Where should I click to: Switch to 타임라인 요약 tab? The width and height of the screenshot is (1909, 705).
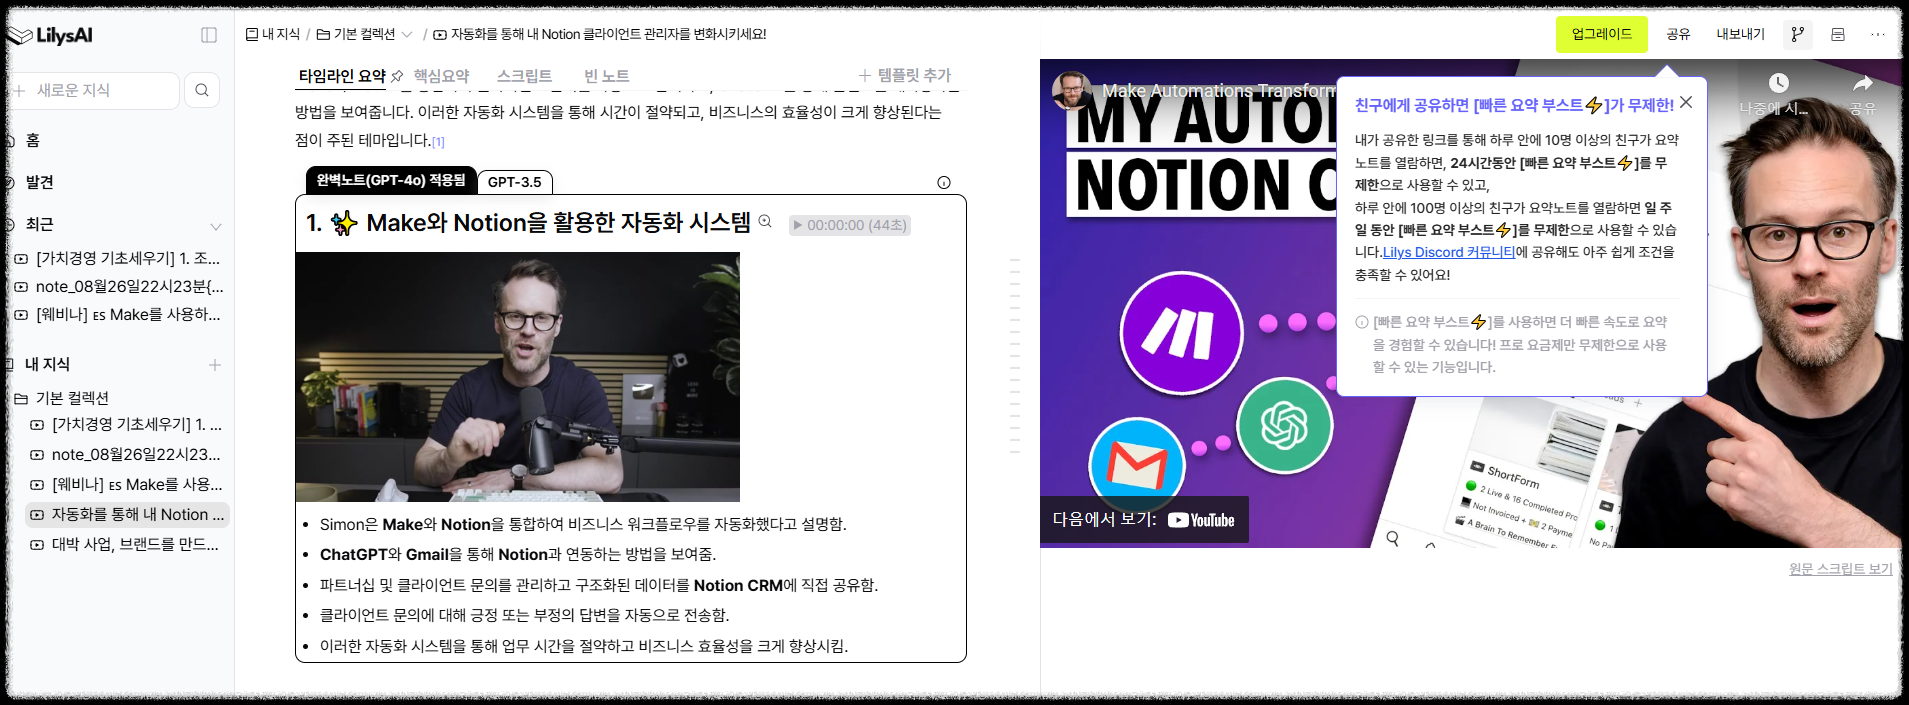[x=342, y=76]
